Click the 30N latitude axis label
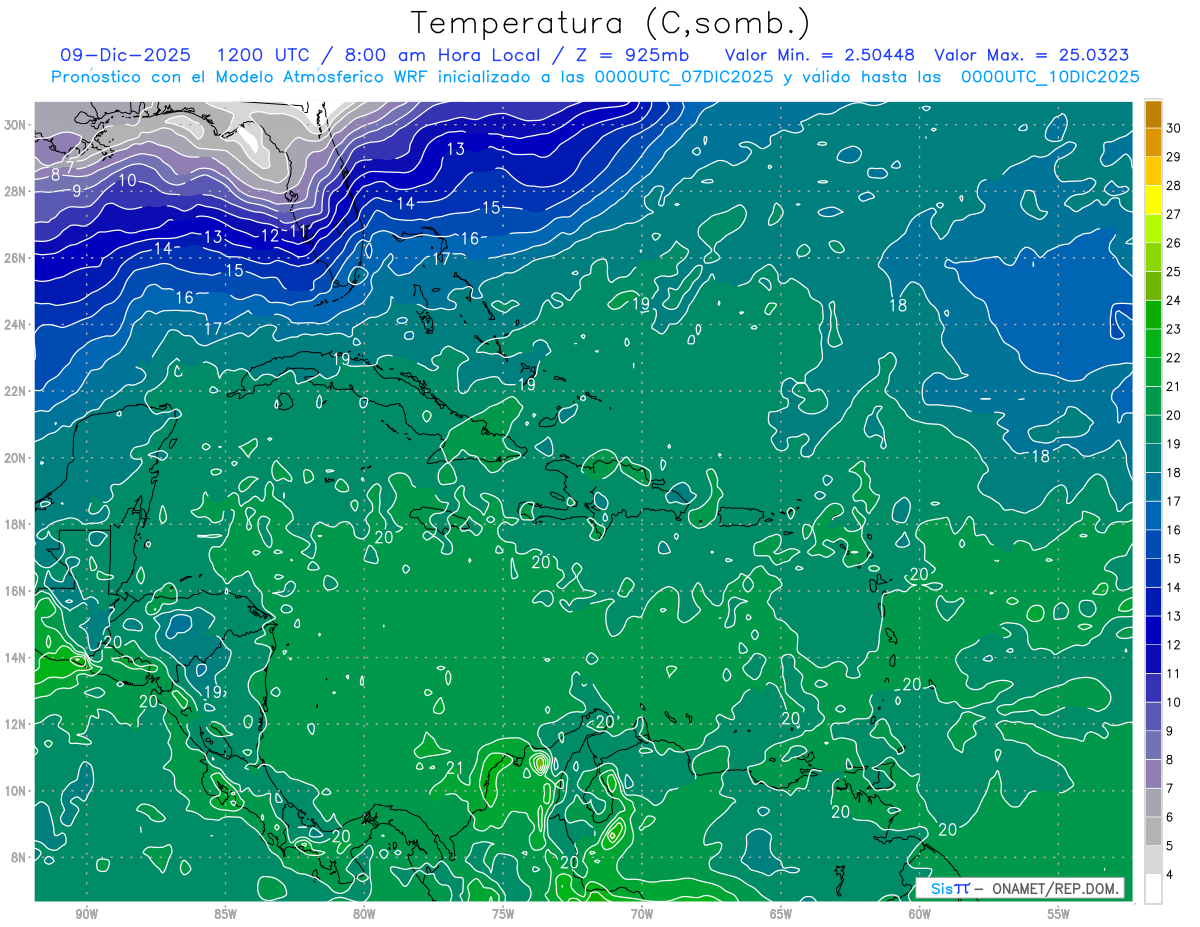Image resolution: width=1200 pixels, height=927 pixels. tap(17, 125)
